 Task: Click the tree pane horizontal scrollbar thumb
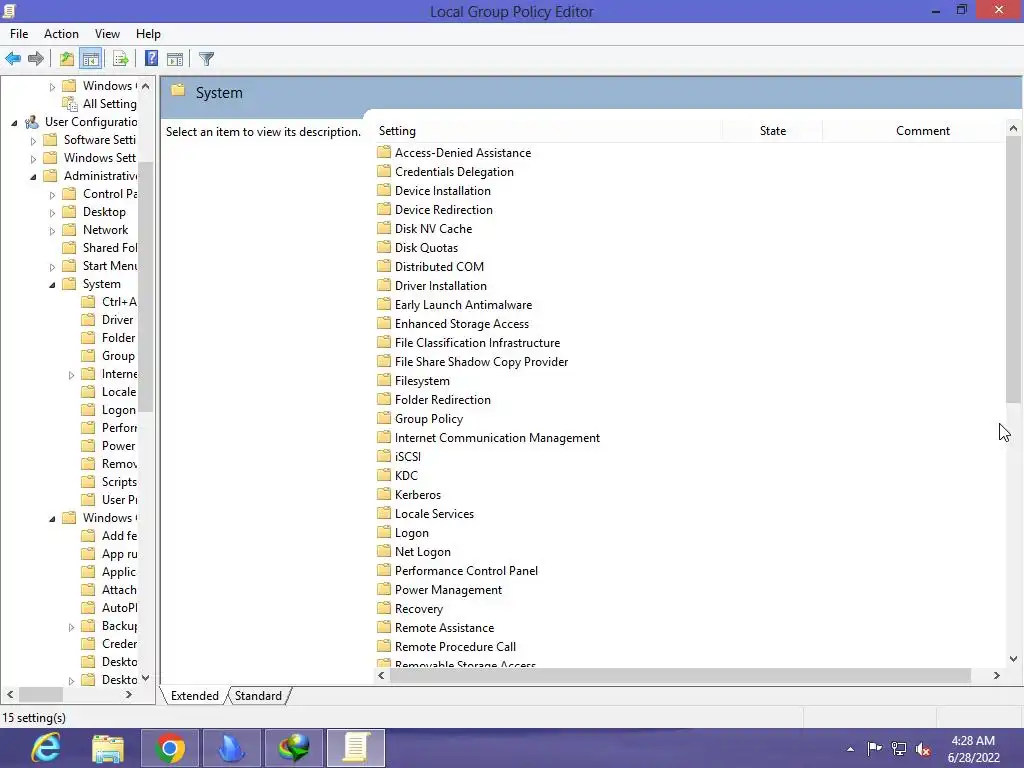[x=40, y=695]
